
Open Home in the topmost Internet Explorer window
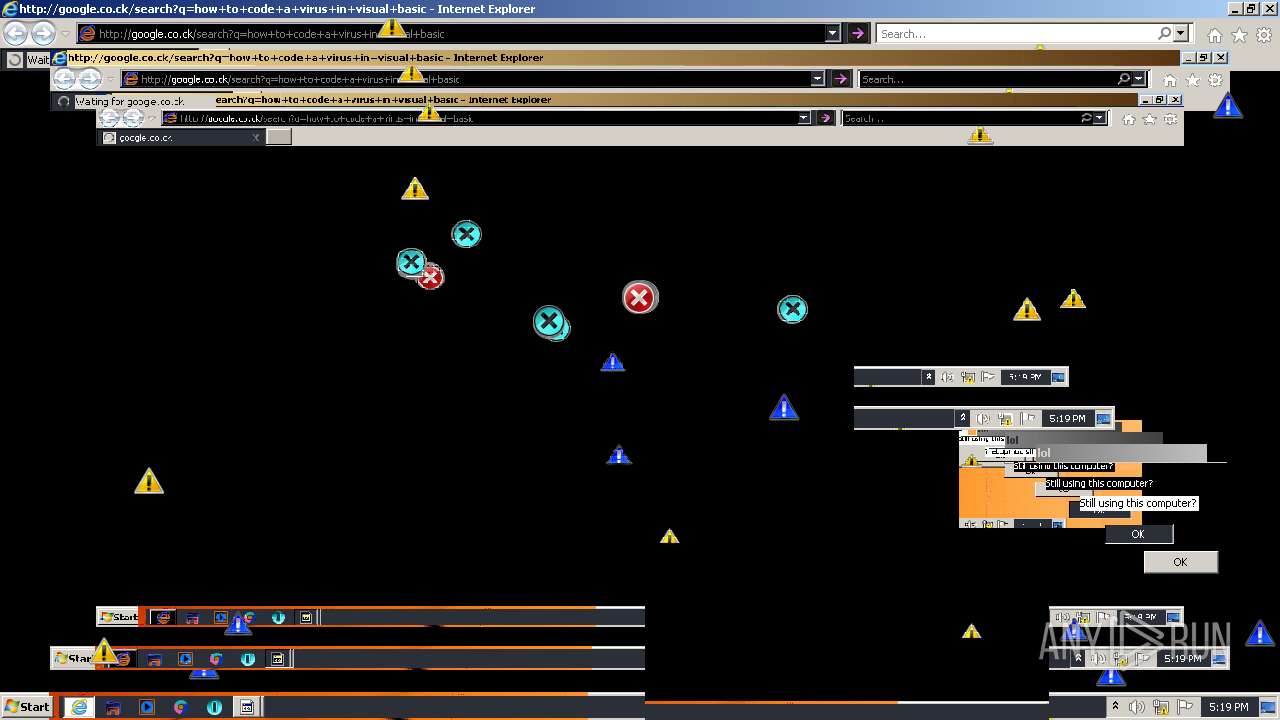(x=1214, y=35)
